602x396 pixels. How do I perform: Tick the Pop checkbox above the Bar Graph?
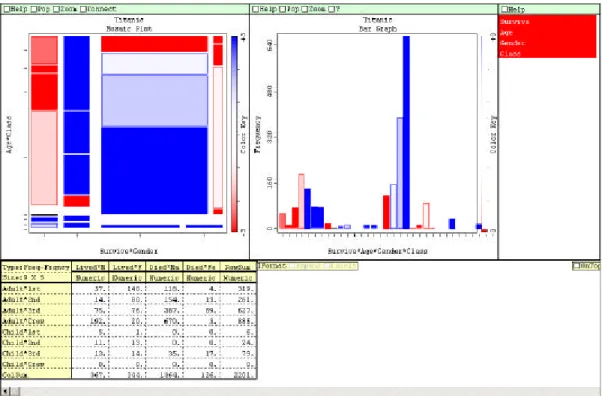(282, 9)
